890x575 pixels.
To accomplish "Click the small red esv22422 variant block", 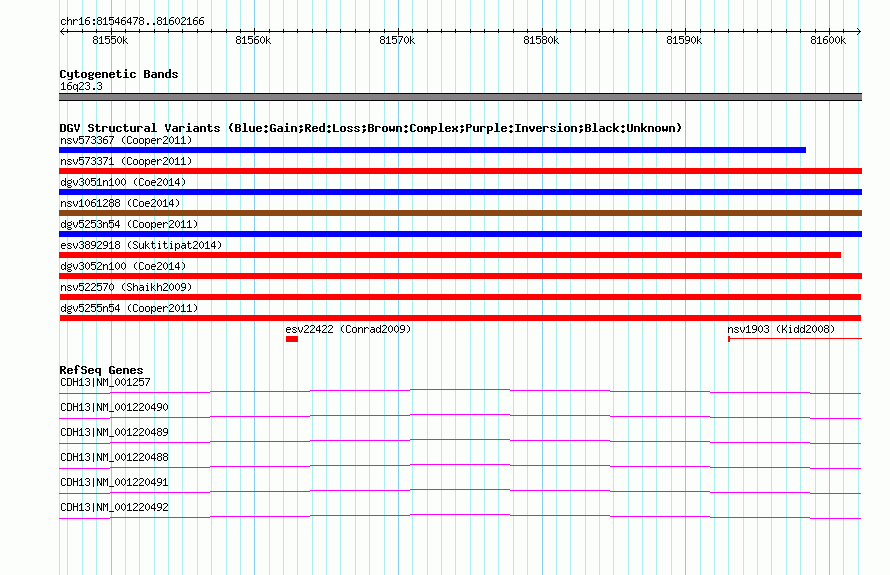I will pyautogui.click(x=292, y=339).
